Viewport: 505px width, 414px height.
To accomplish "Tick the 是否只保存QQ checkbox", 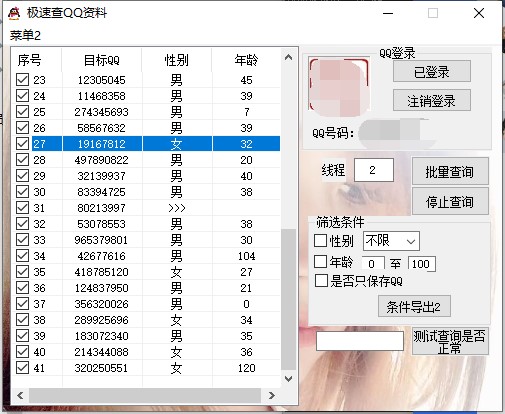I will (321, 281).
